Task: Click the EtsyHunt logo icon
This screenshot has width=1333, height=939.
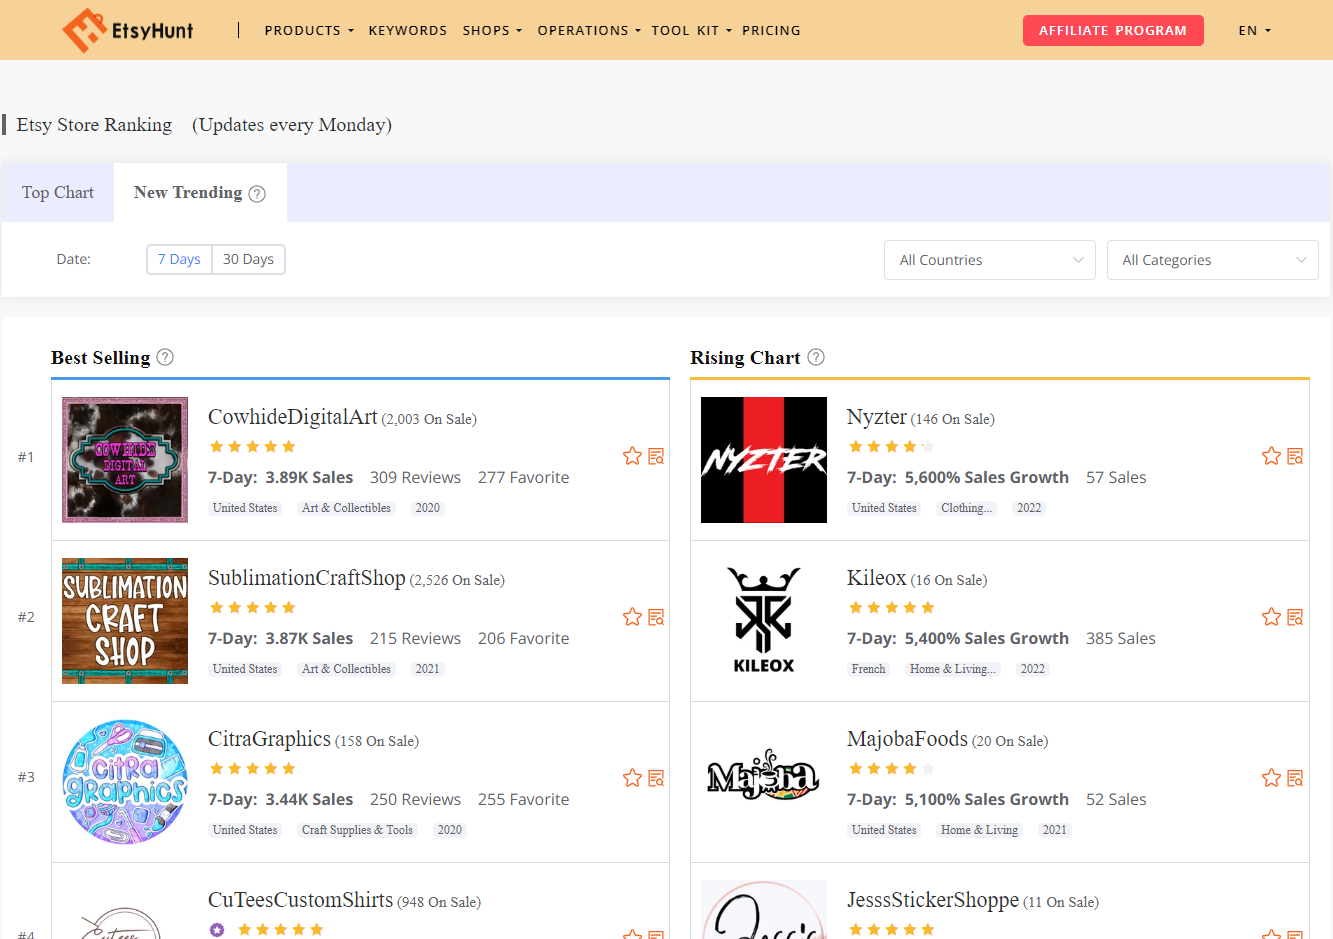Action: 85,30
